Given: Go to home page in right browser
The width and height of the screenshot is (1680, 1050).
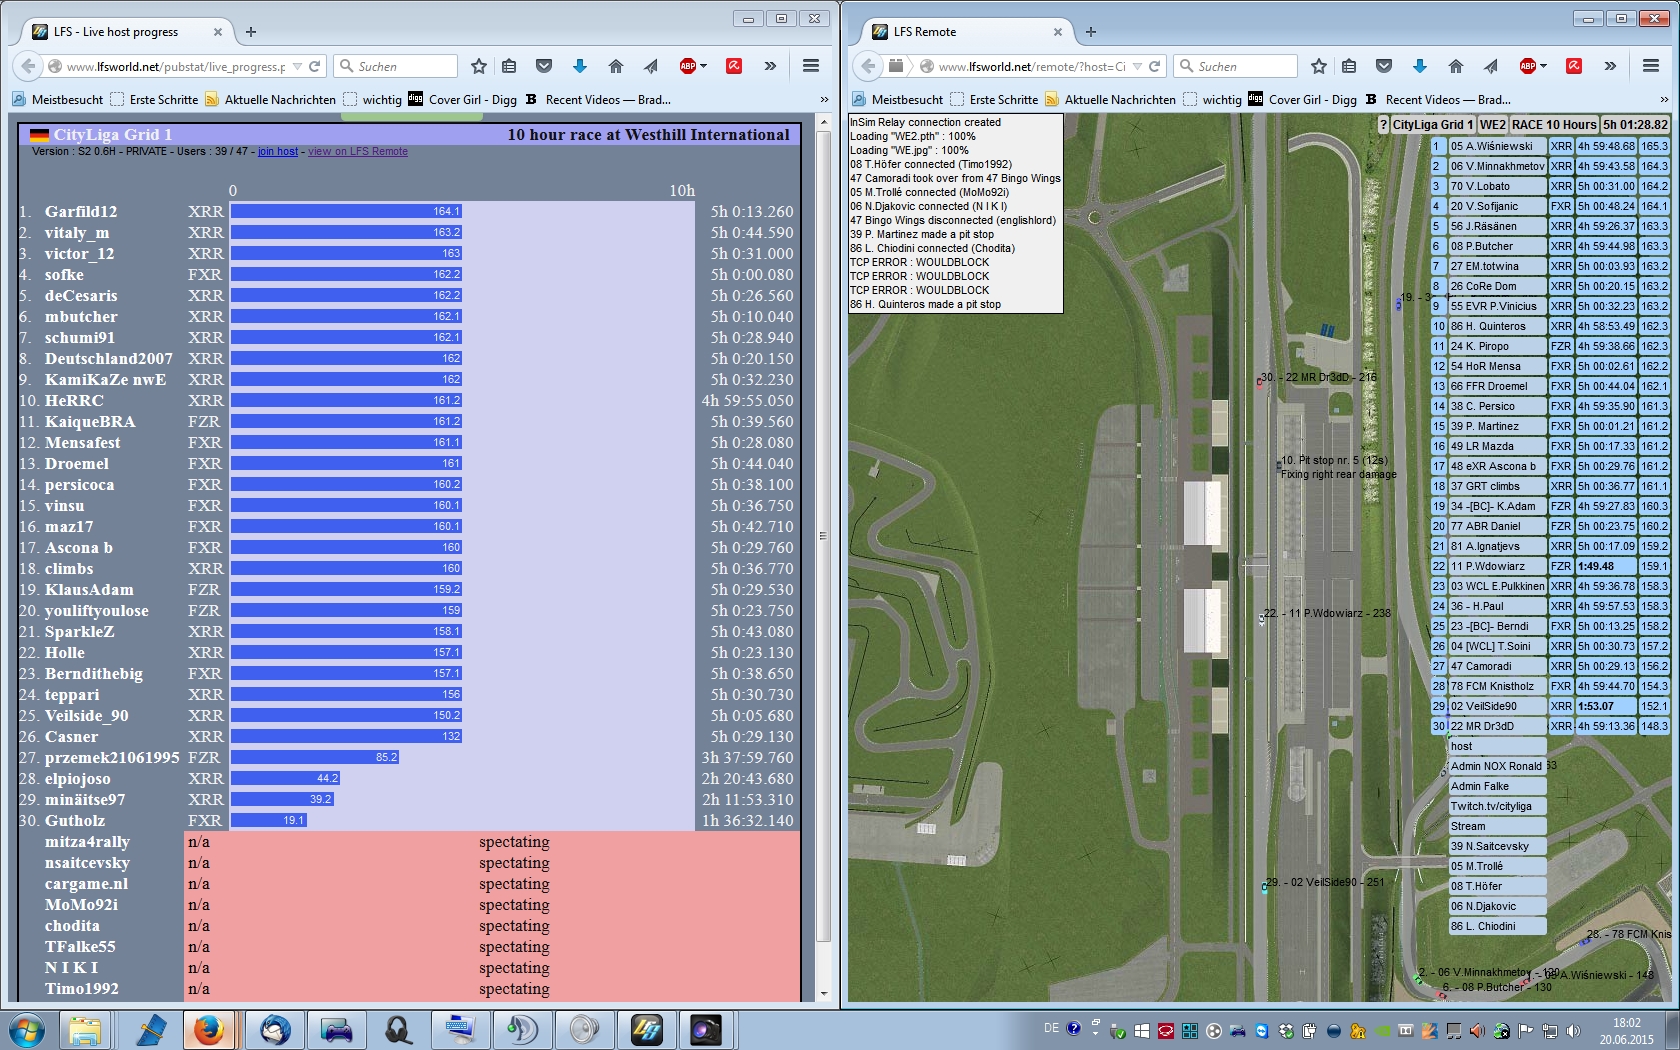Looking at the screenshot, I should pyautogui.click(x=1455, y=66).
